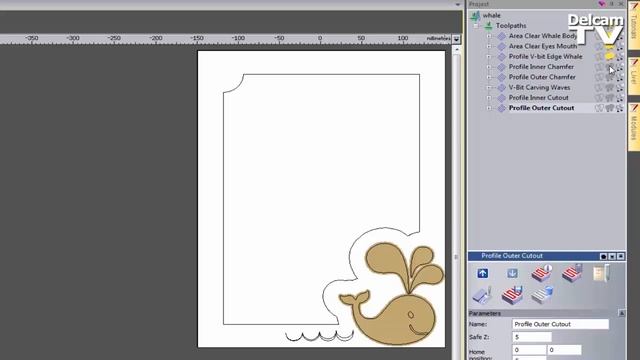Click the simulate toolpath icon with tool

[572, 273]
